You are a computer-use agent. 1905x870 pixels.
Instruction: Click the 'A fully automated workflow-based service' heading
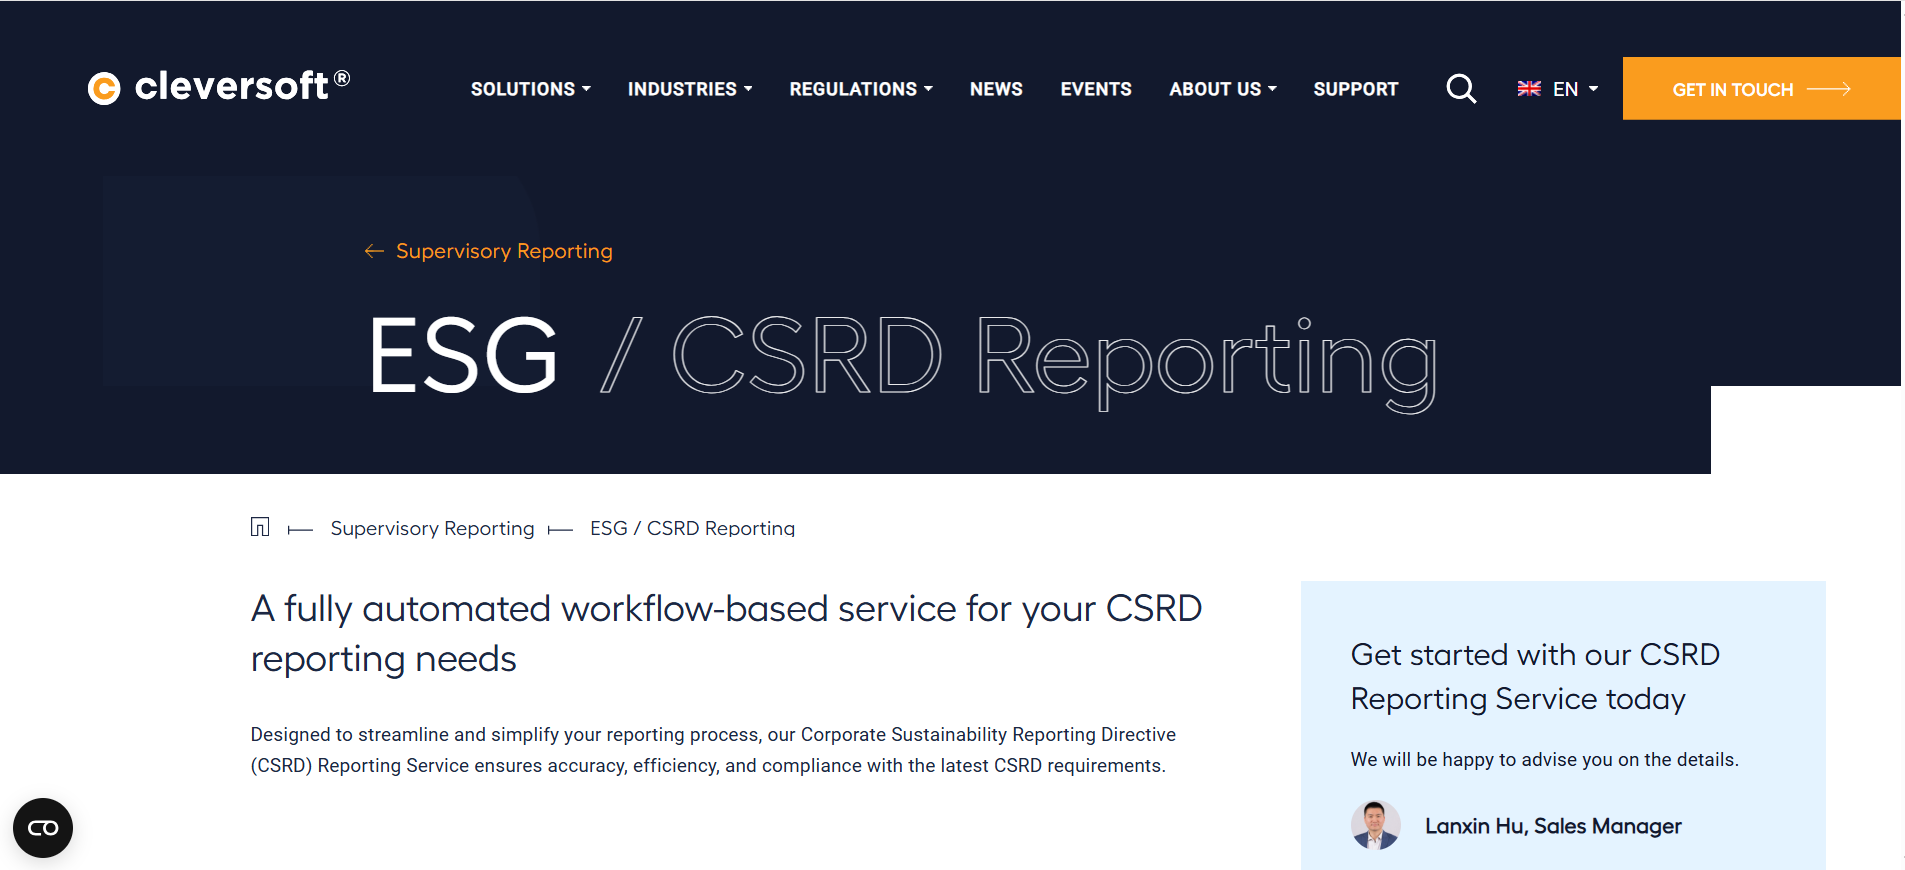click(x=726, y=633)
